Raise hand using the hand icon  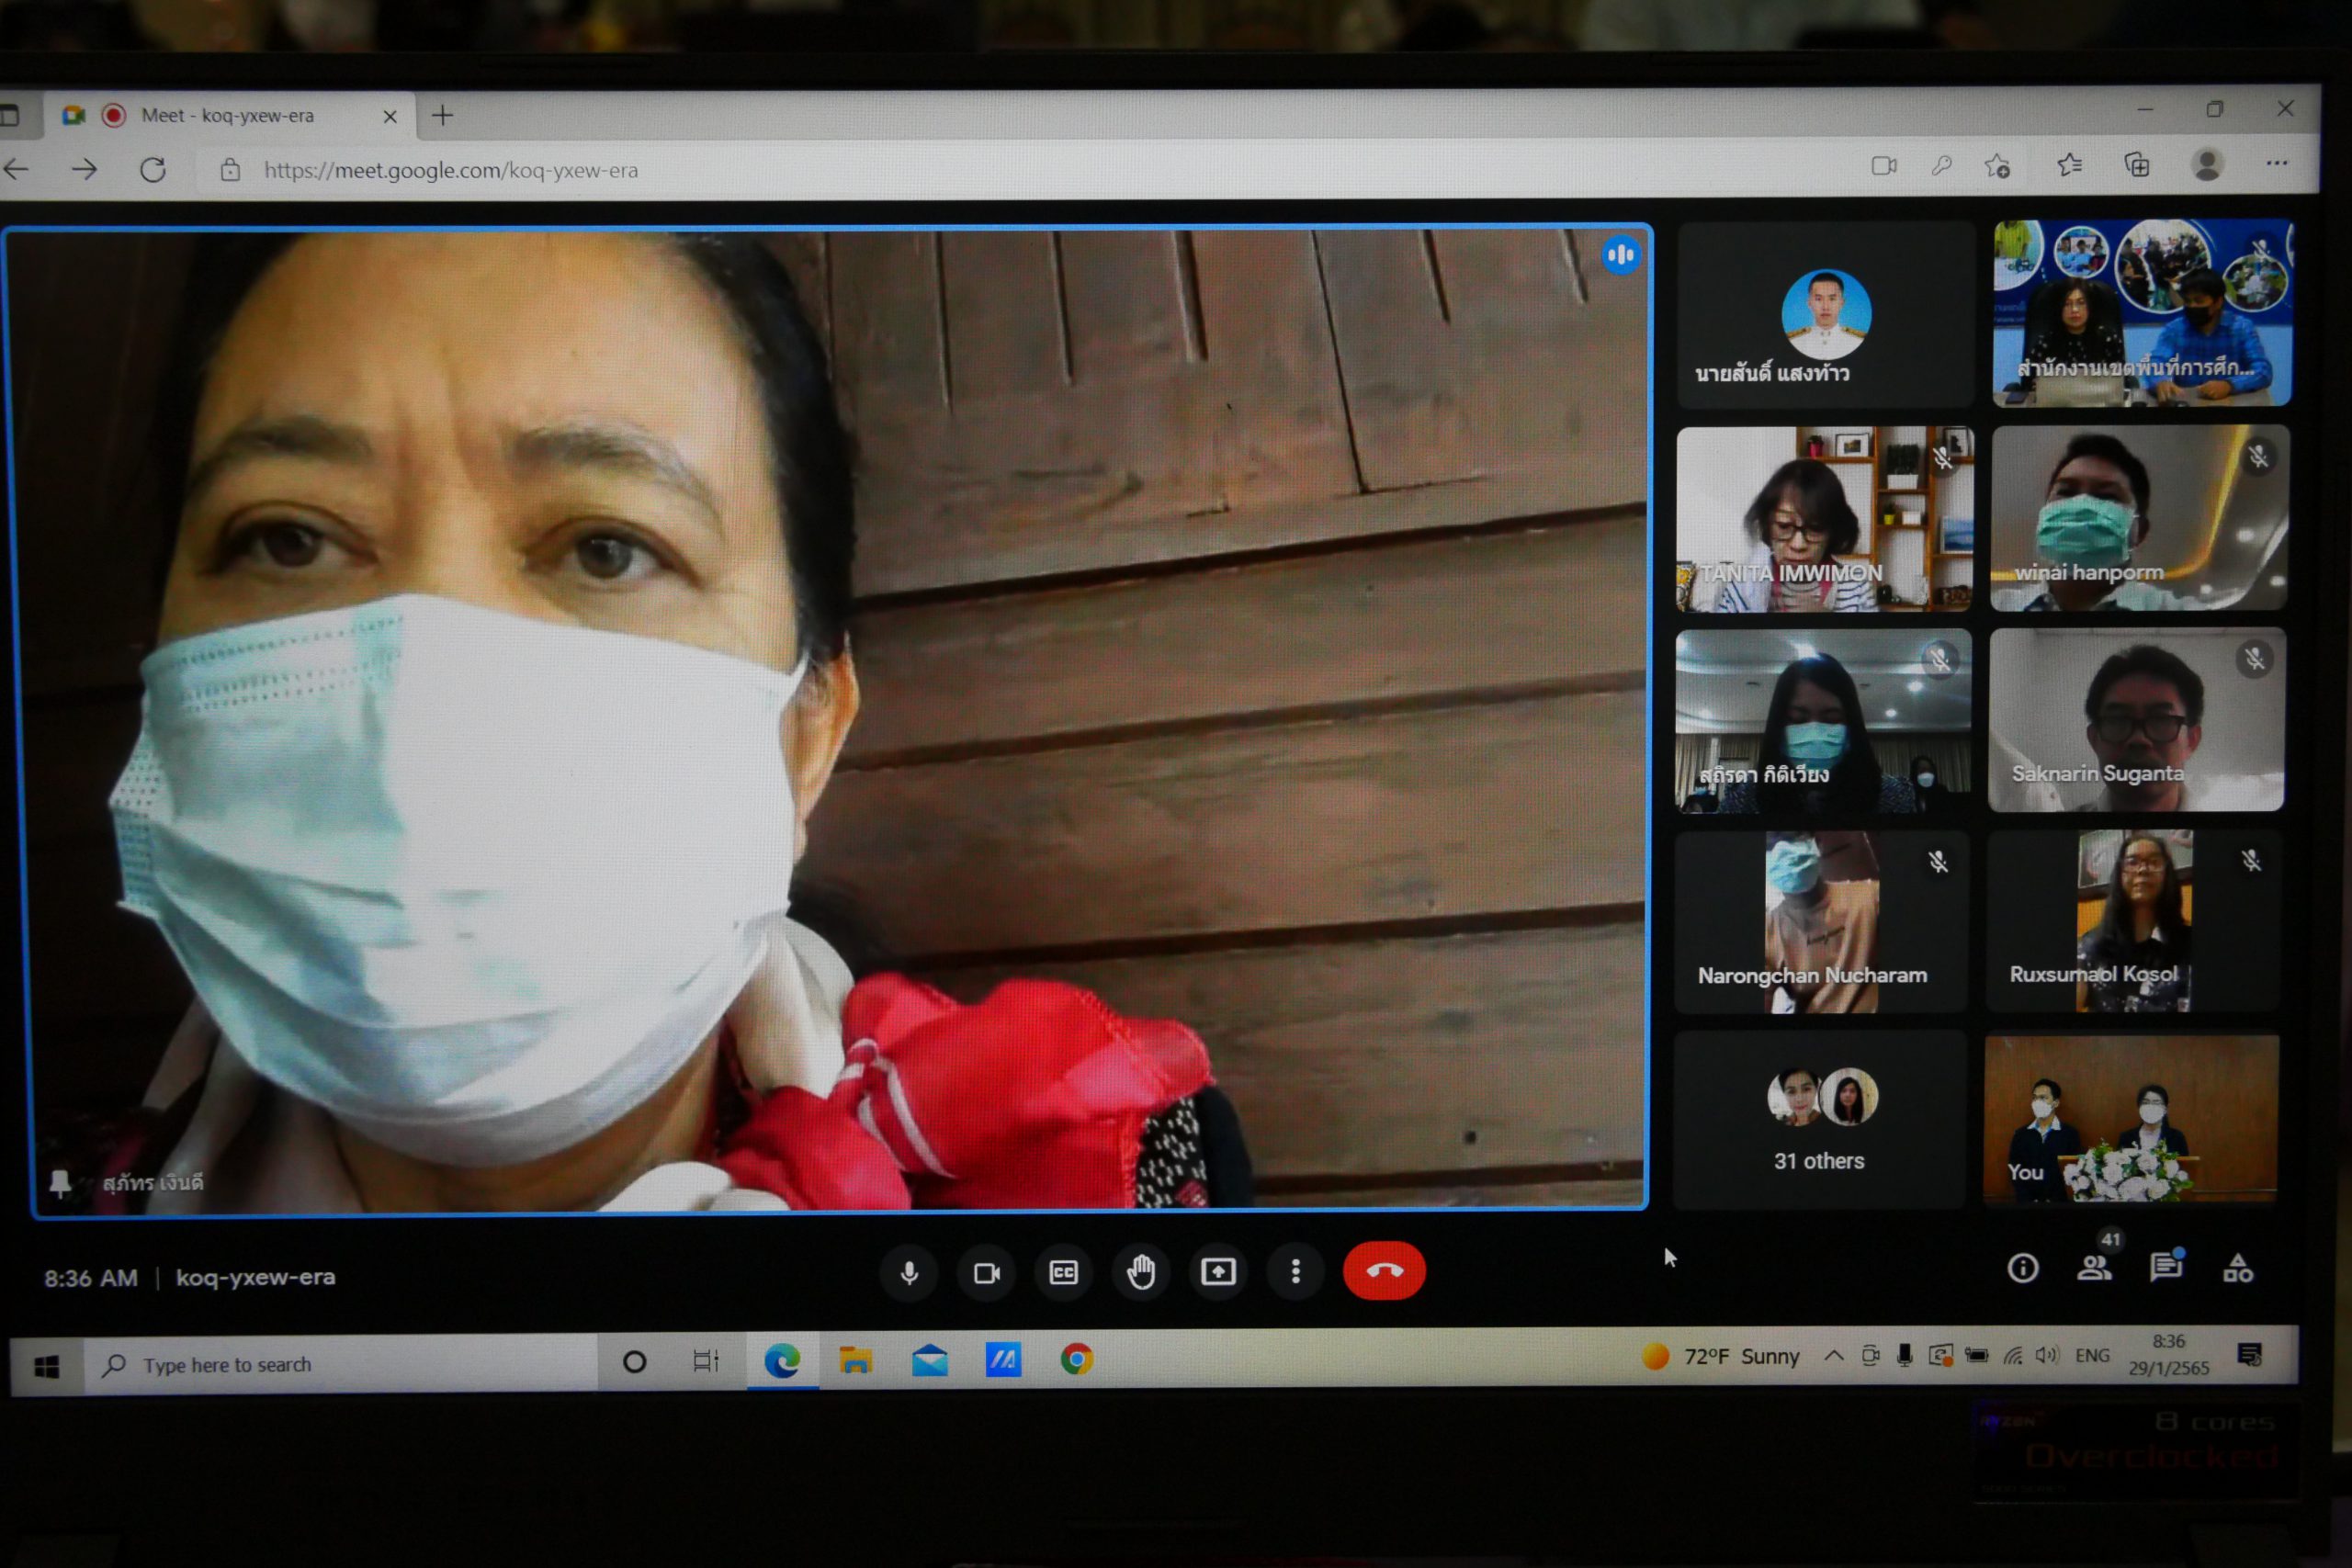point(1141,1273)
